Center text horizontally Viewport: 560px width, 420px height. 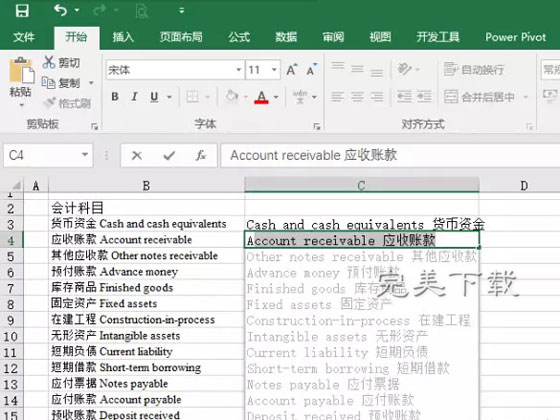[x=357, y=96]
